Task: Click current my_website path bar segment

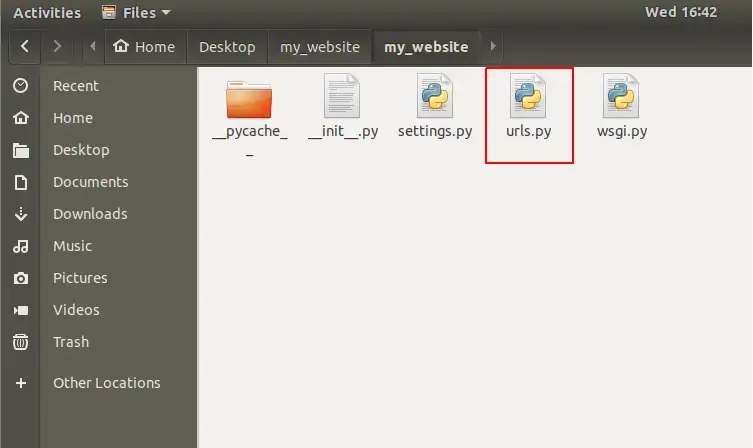Action: coord(426,47)
